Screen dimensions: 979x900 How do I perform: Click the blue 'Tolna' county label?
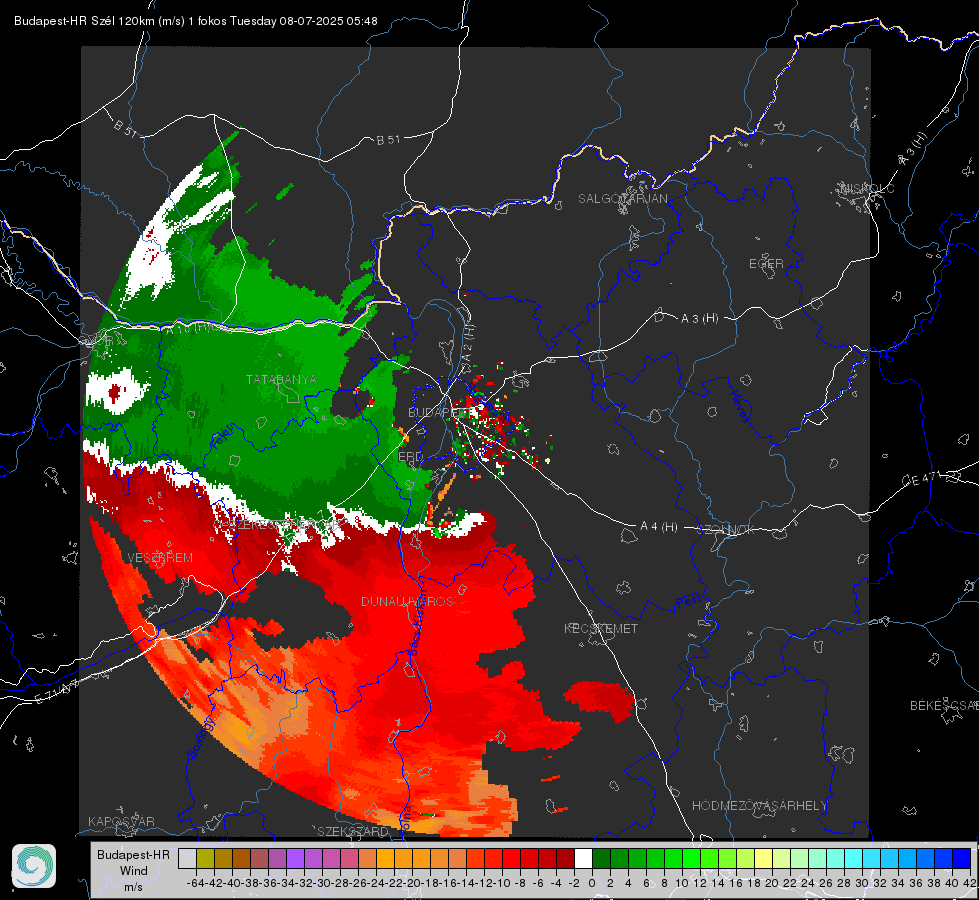[405, 819]
